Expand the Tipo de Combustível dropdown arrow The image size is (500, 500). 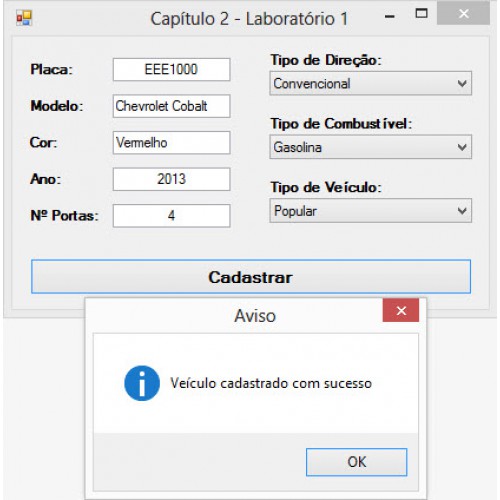(462, 147)
